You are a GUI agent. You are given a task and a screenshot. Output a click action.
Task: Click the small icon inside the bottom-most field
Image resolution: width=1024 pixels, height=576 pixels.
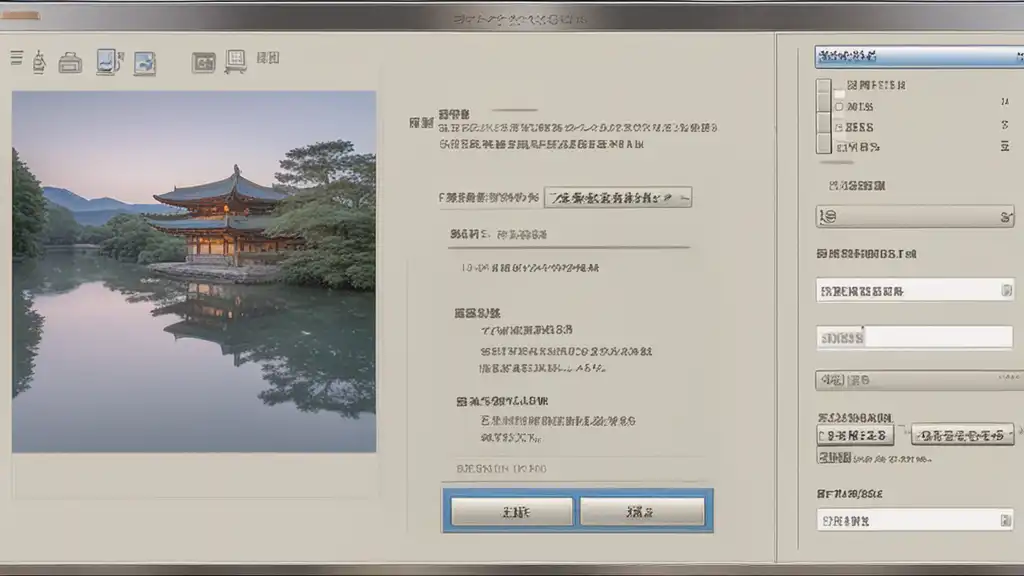(x=1006, y=520)
